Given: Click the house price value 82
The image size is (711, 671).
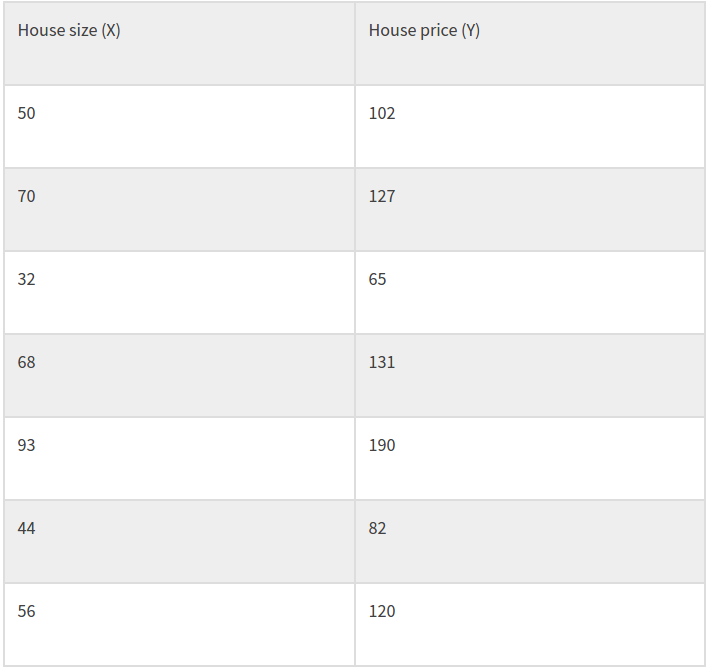Looking at the screenshot, I should (x=378, y=529).
